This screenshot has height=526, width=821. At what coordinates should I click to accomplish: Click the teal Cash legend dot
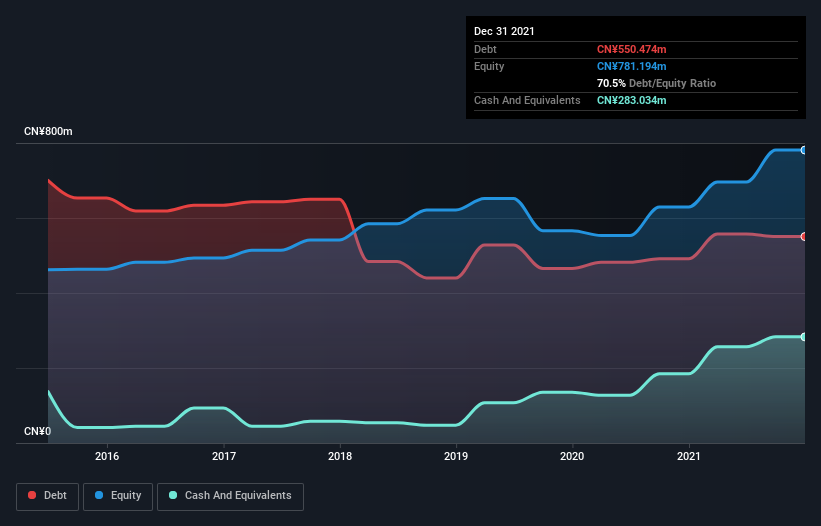point(173,495)
